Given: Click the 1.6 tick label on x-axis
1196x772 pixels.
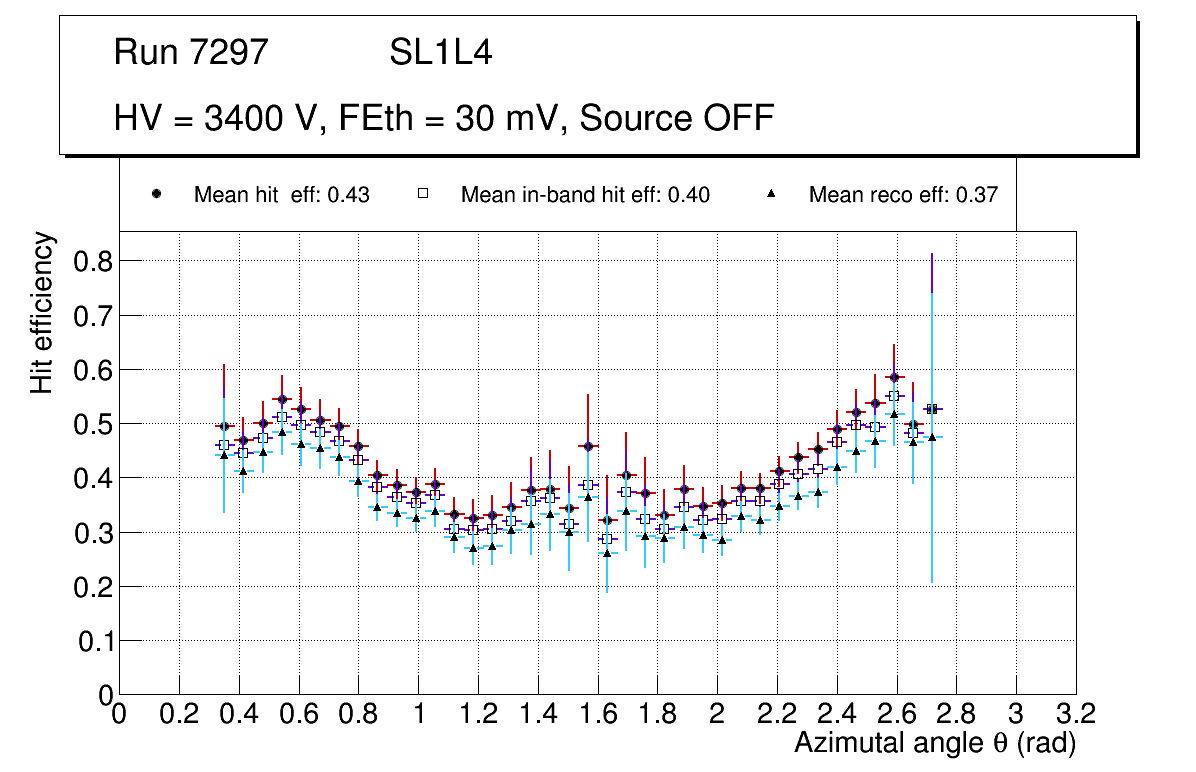Looking at the screenshot, I should point(597,714).
